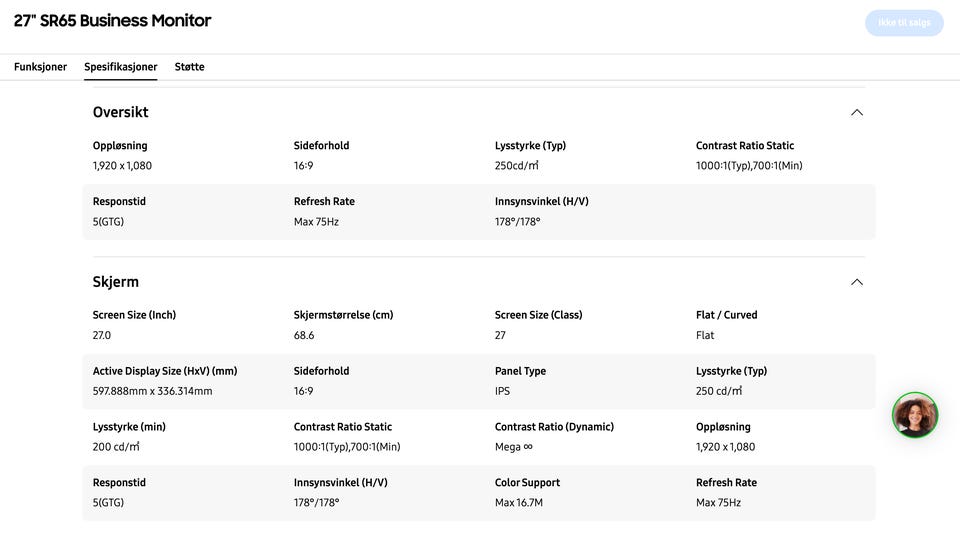Collapse the Oversikt section chevron
Image resolution: width=960 pixels, height=536 pixels.
click(x=856, y=112)
